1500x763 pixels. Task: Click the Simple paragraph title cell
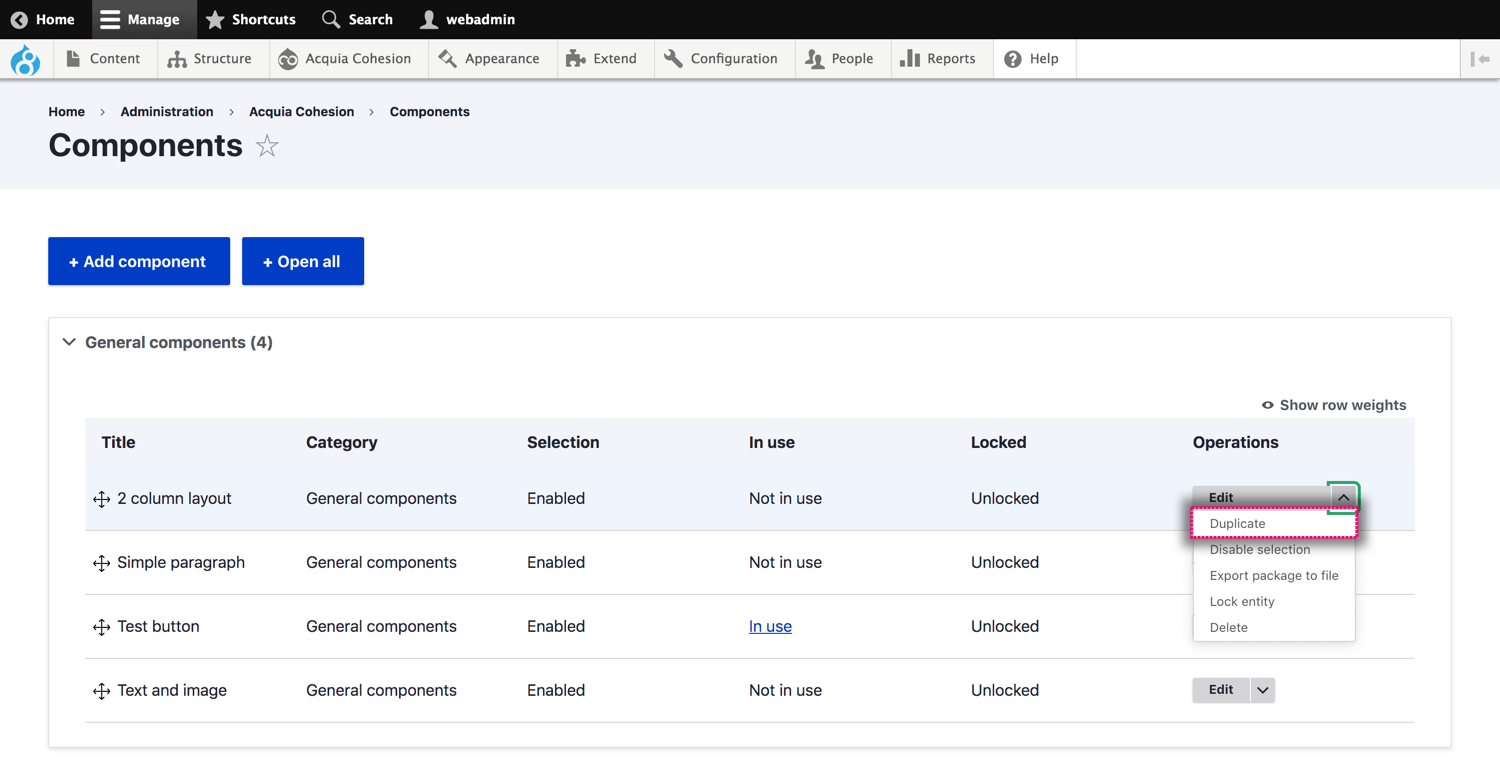pos(181,563)
